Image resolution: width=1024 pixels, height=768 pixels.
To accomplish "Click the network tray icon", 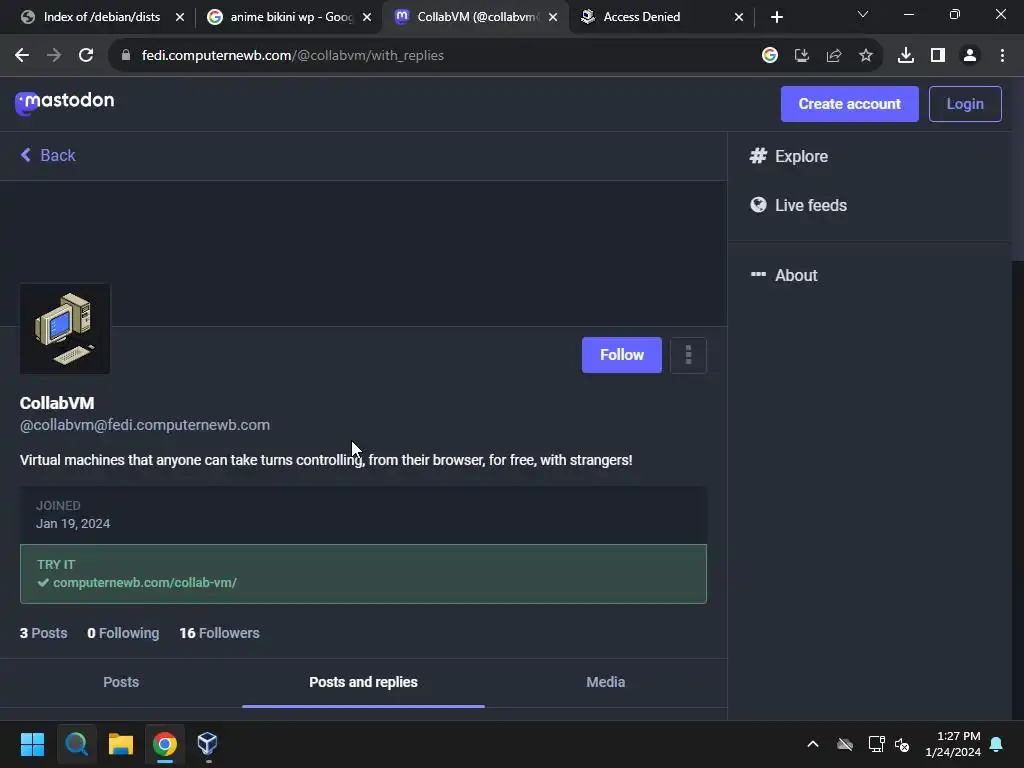I will [x=876, y=744].
